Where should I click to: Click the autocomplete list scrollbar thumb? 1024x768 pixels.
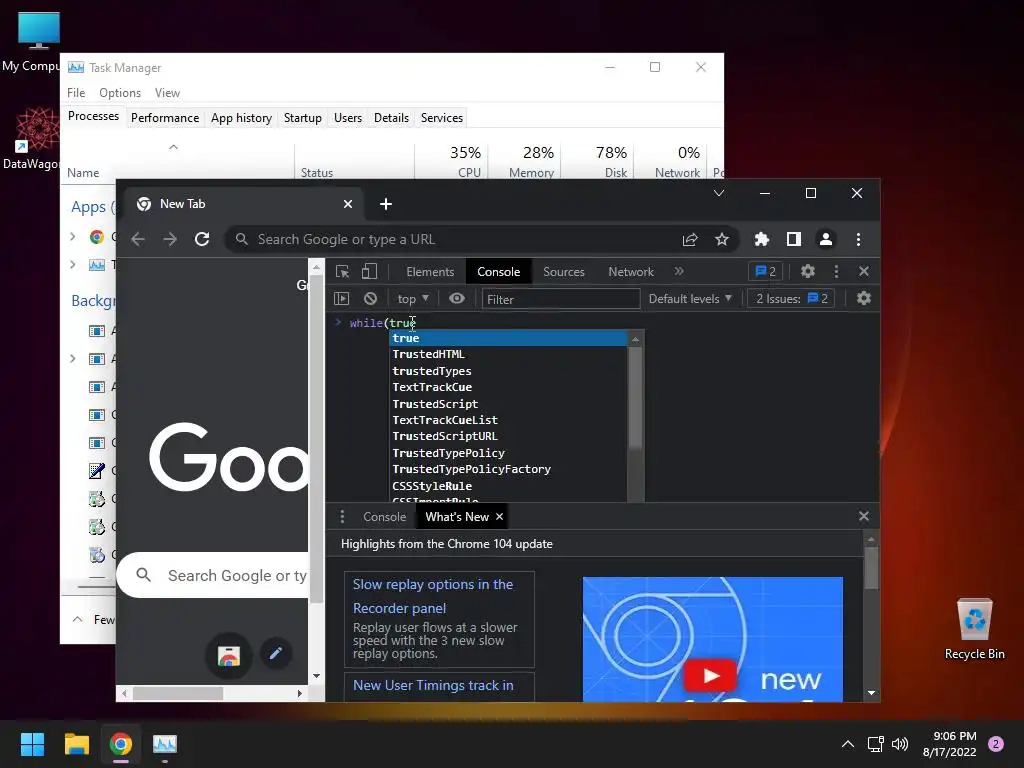tap(635, 398)
